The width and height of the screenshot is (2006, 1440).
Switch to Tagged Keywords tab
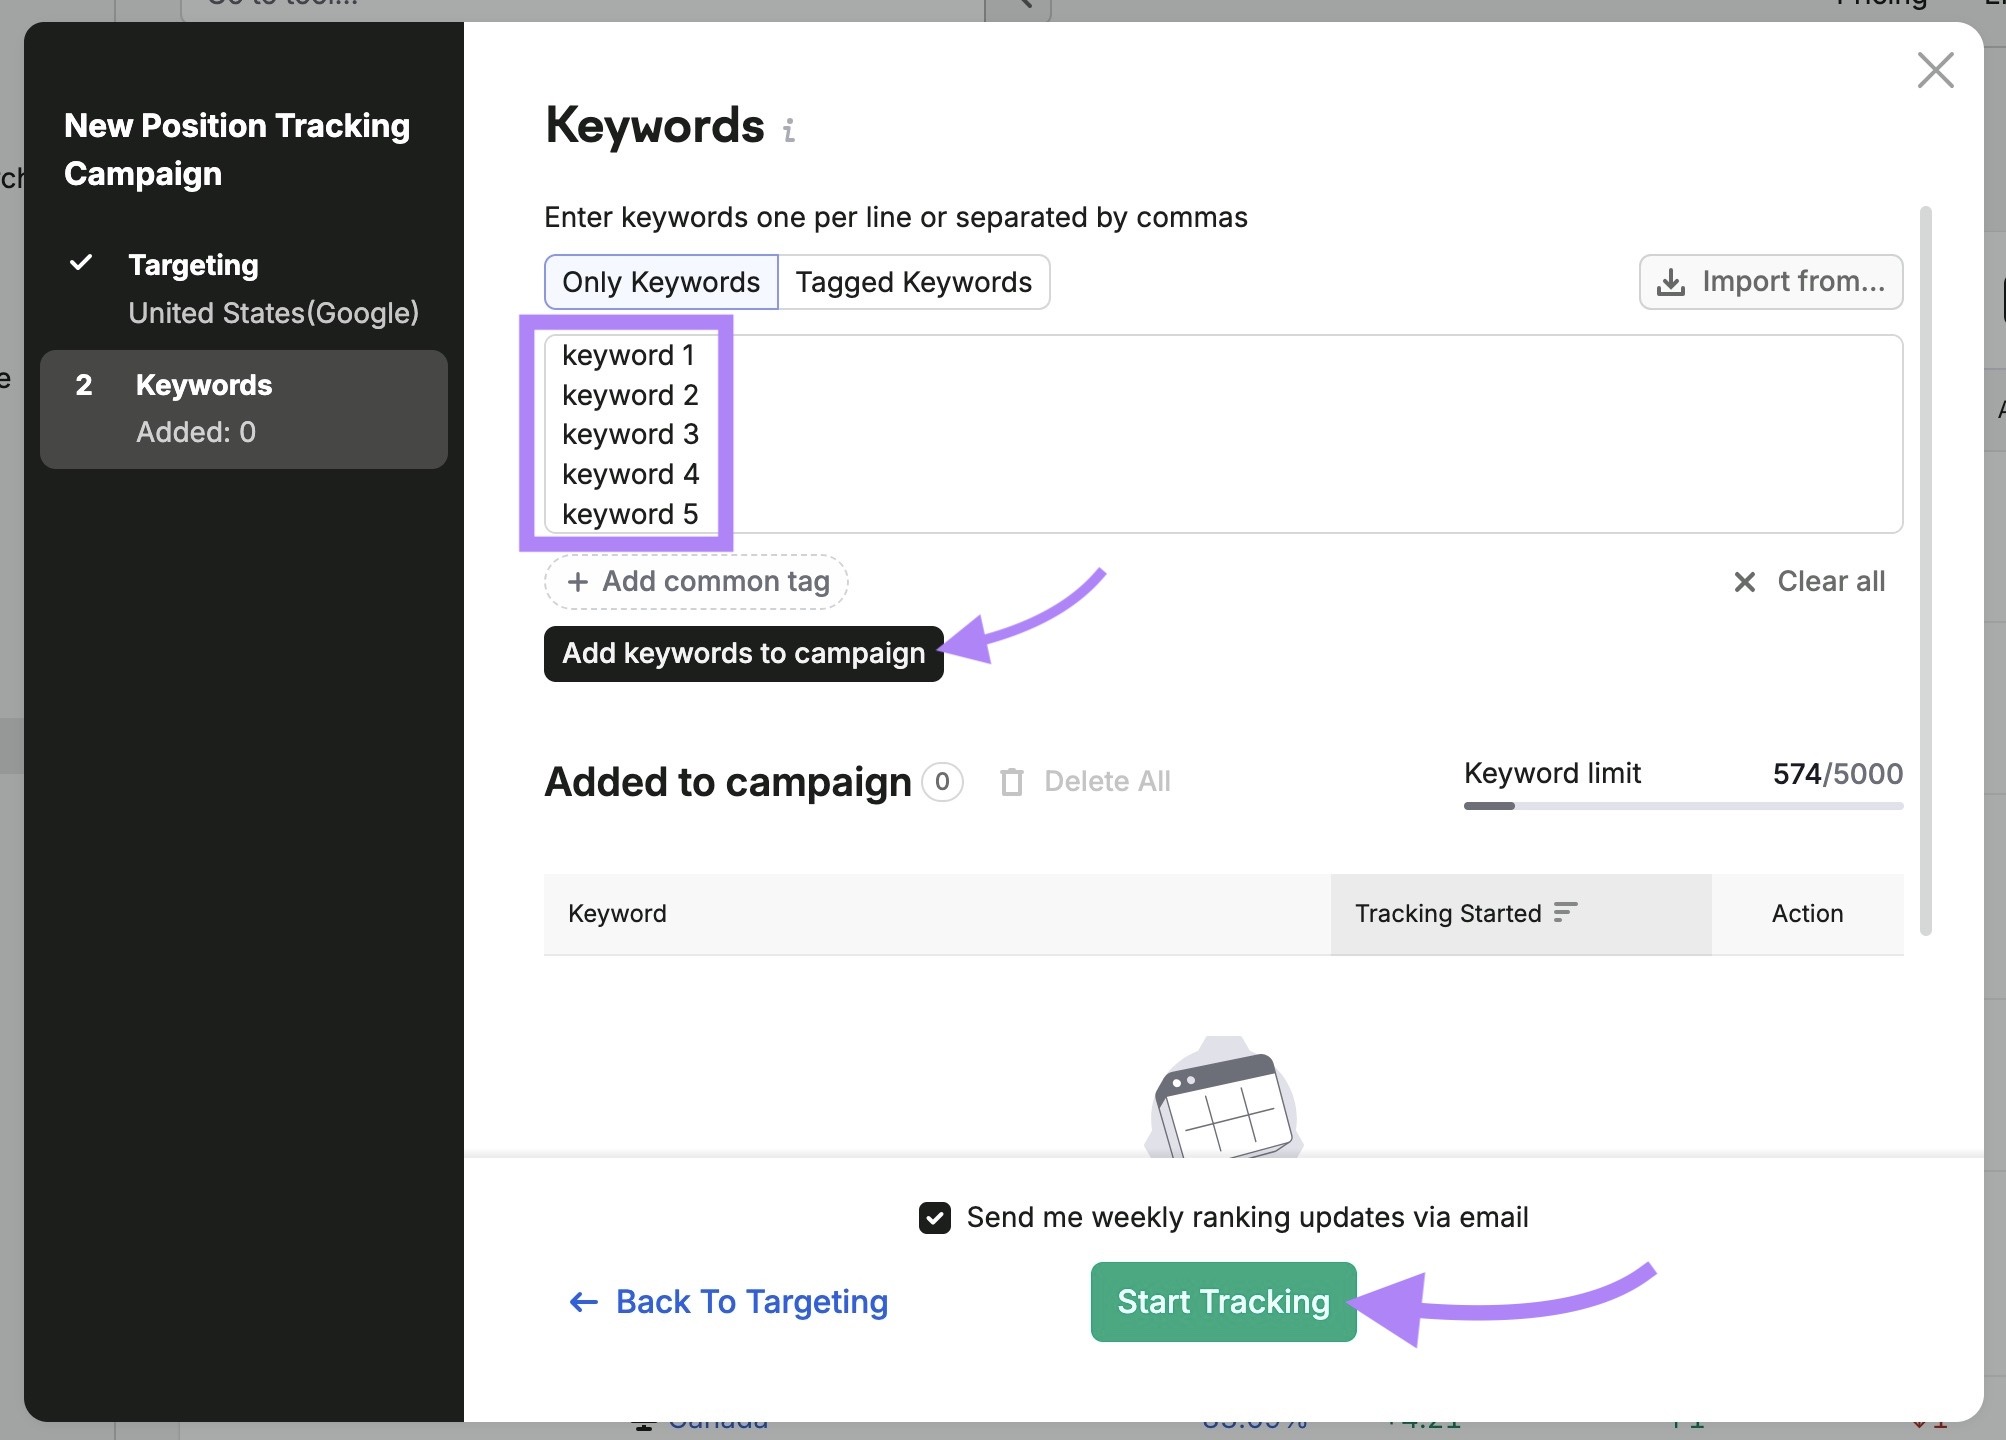click(x=913, y=282)
